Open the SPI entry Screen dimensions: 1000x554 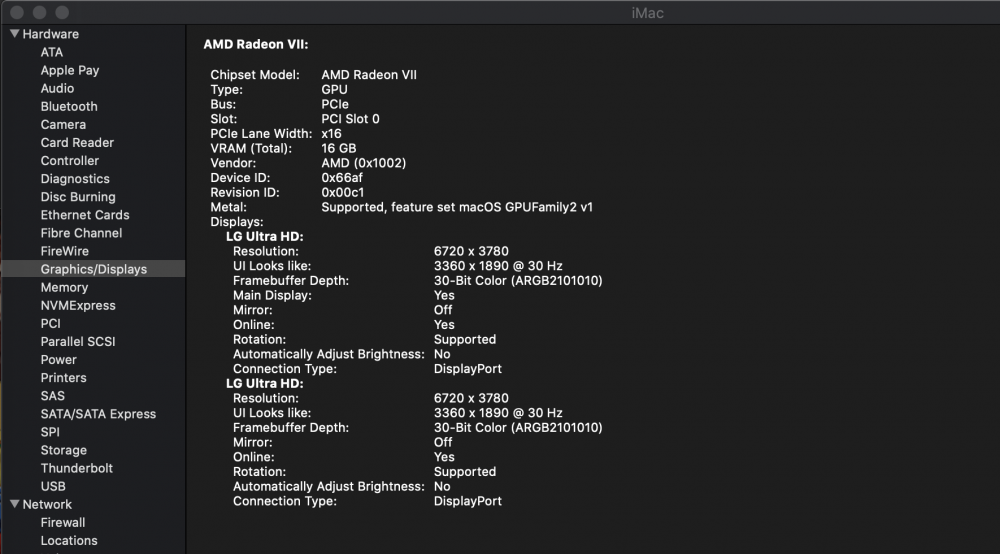click(50, 432)
